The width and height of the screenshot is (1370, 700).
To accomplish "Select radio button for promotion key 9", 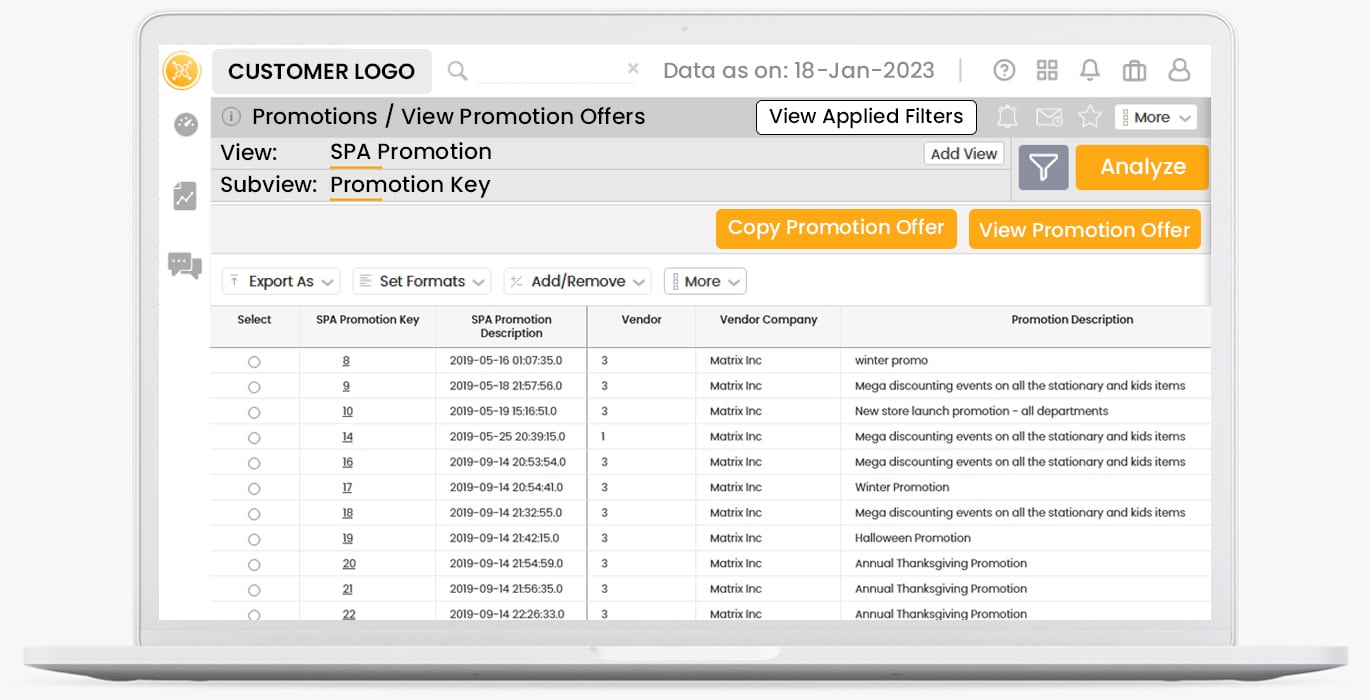I will [254, 387].
